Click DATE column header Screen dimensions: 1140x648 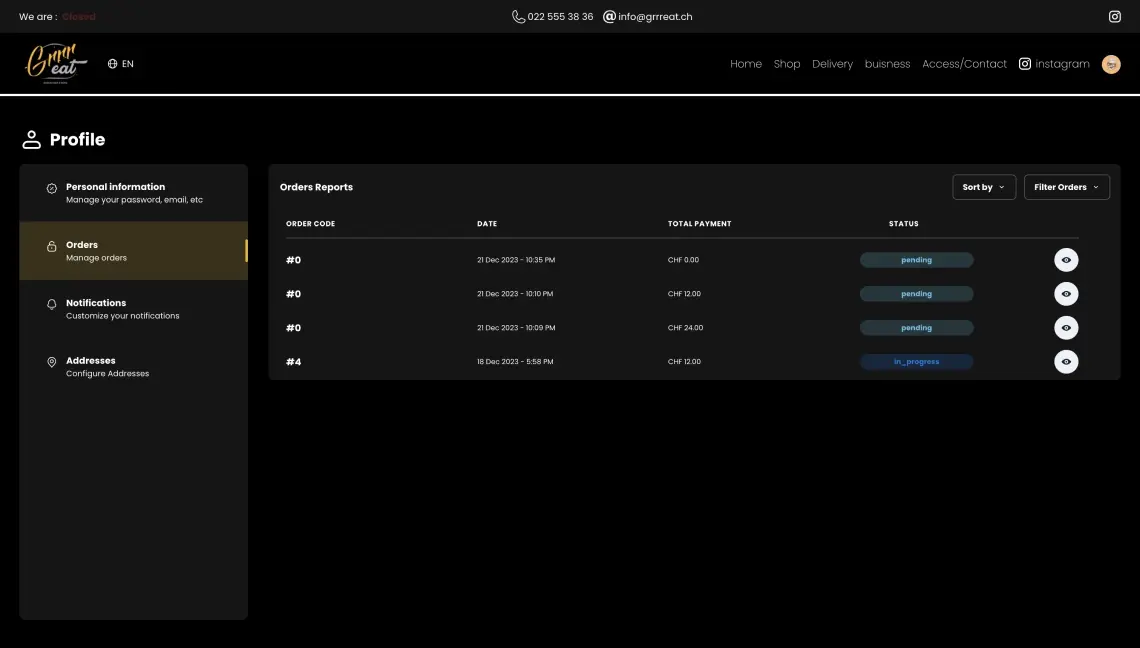(487, 224)
